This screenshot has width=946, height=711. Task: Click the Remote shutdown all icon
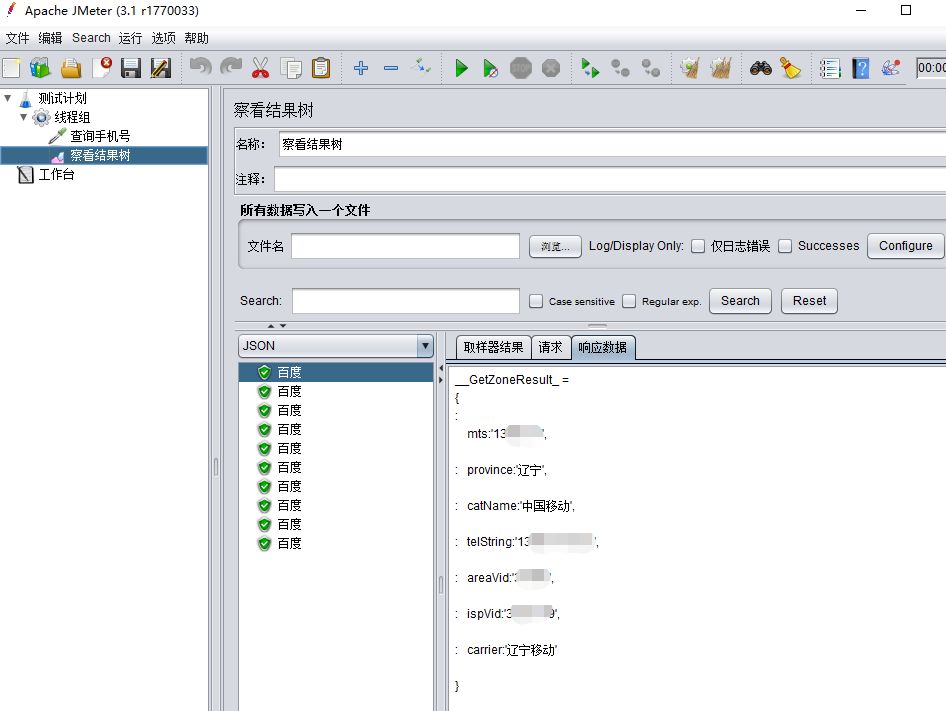(x=650, y=68)
